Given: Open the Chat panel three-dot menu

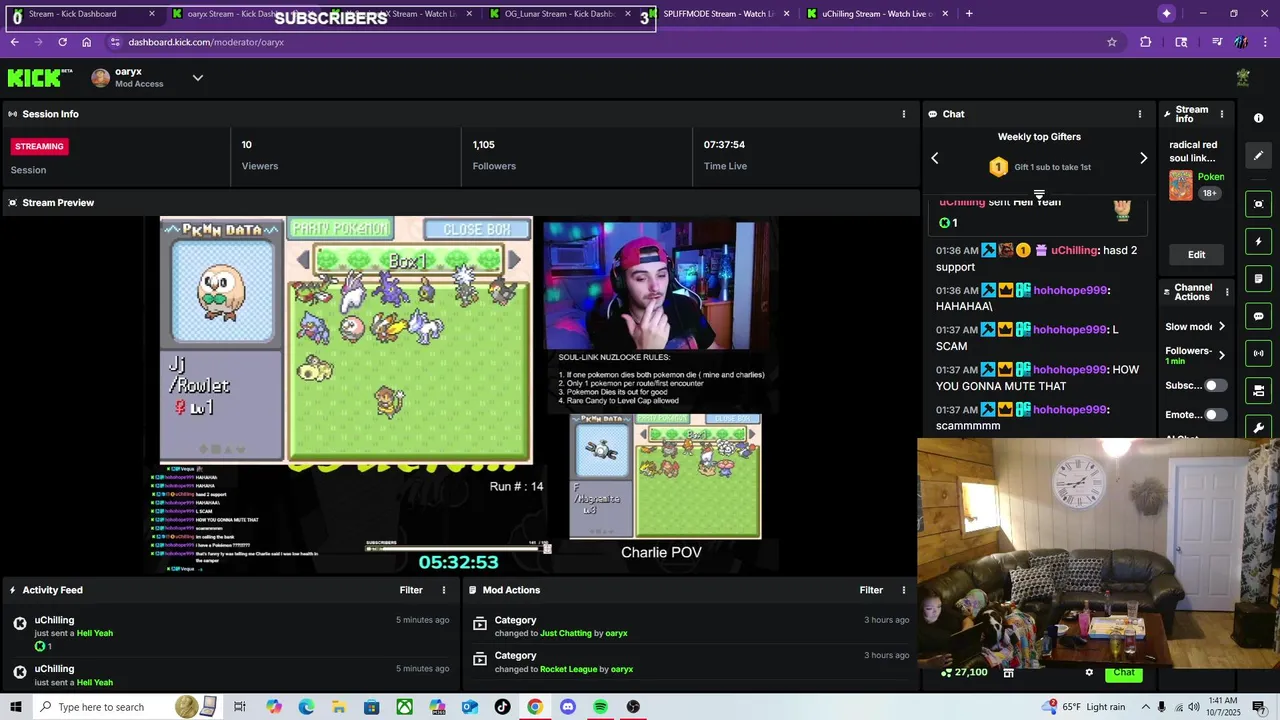Looking at the screenshot, I should (x=1139, y=114).
